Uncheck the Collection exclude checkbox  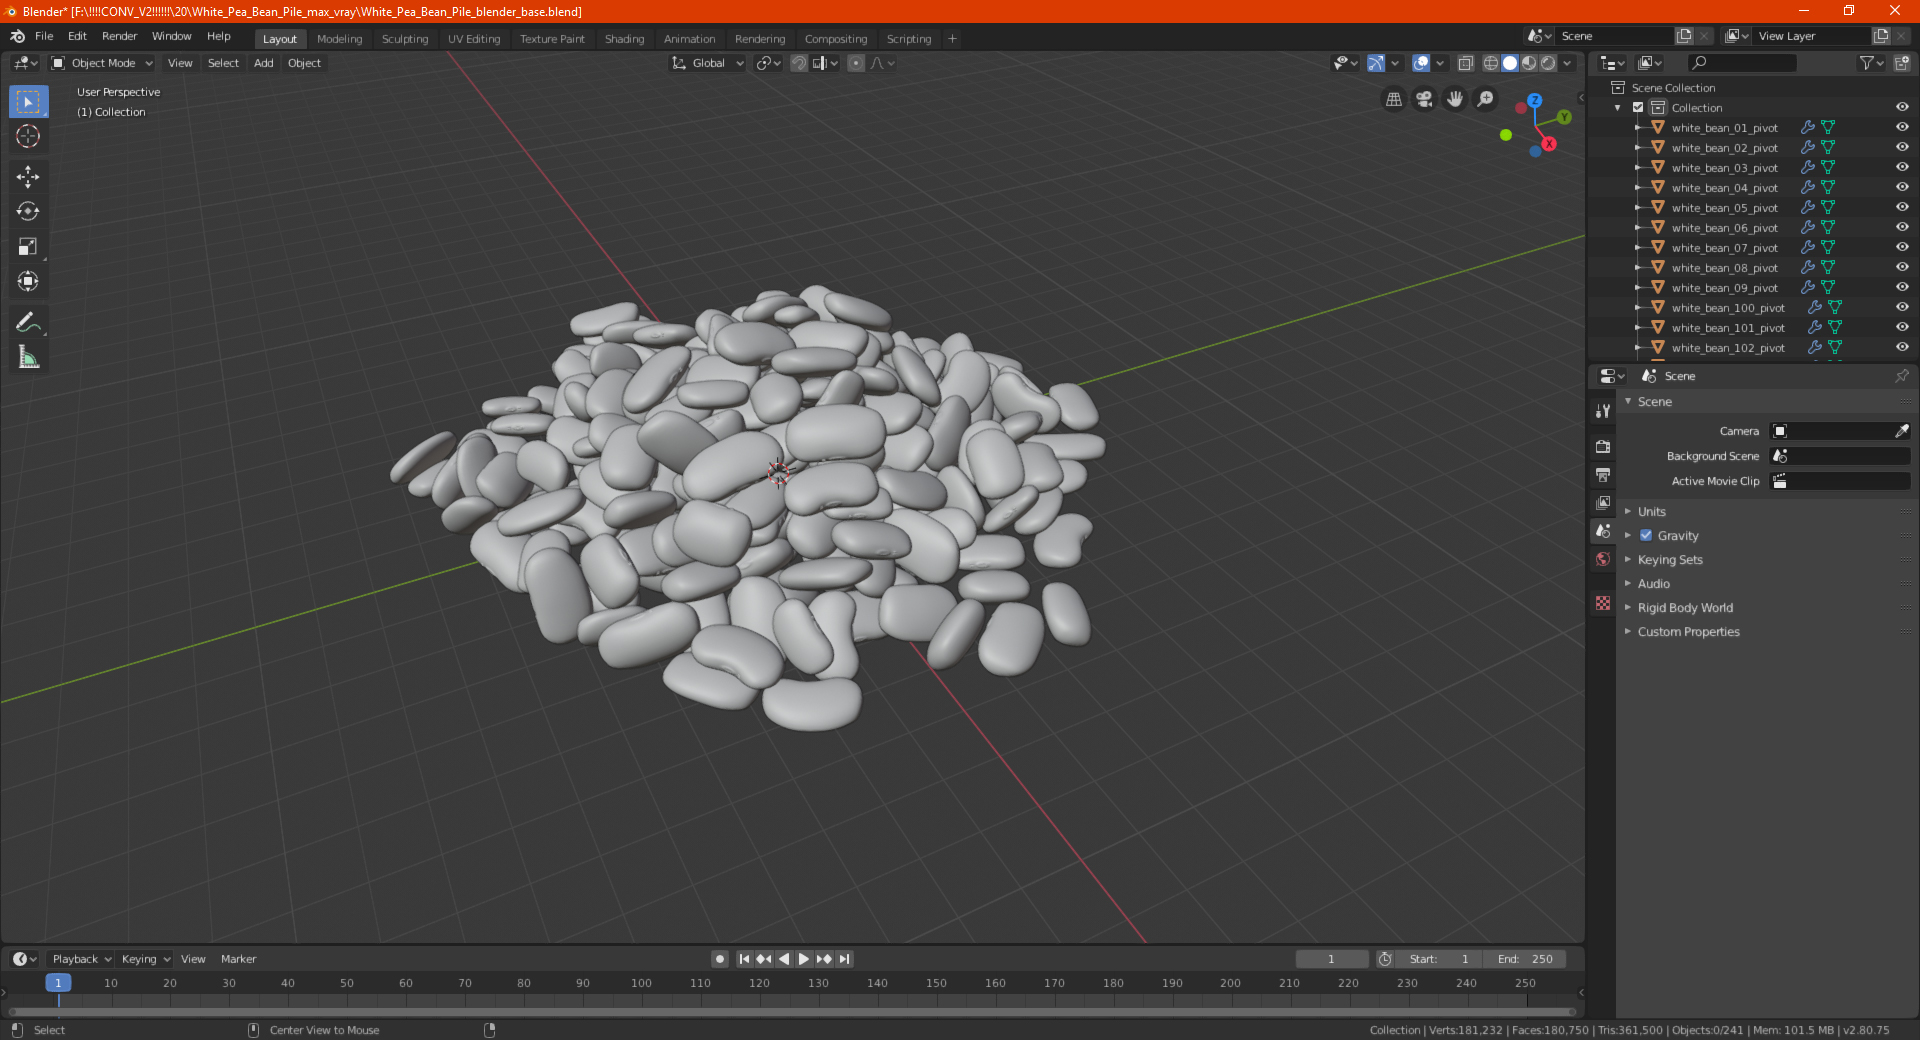pos(1638,107)
